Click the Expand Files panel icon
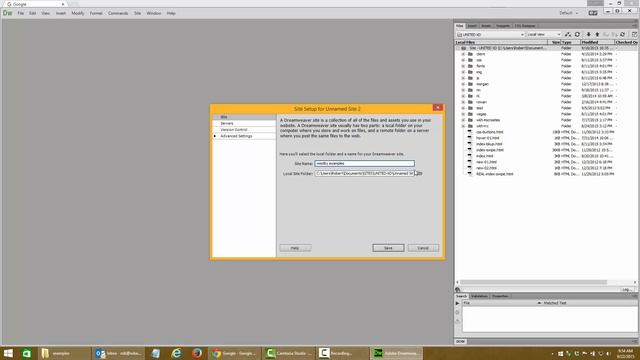Image resolution: width=640 pixels, height=360 pixels. pyautogui.click(x=634, y=35)
